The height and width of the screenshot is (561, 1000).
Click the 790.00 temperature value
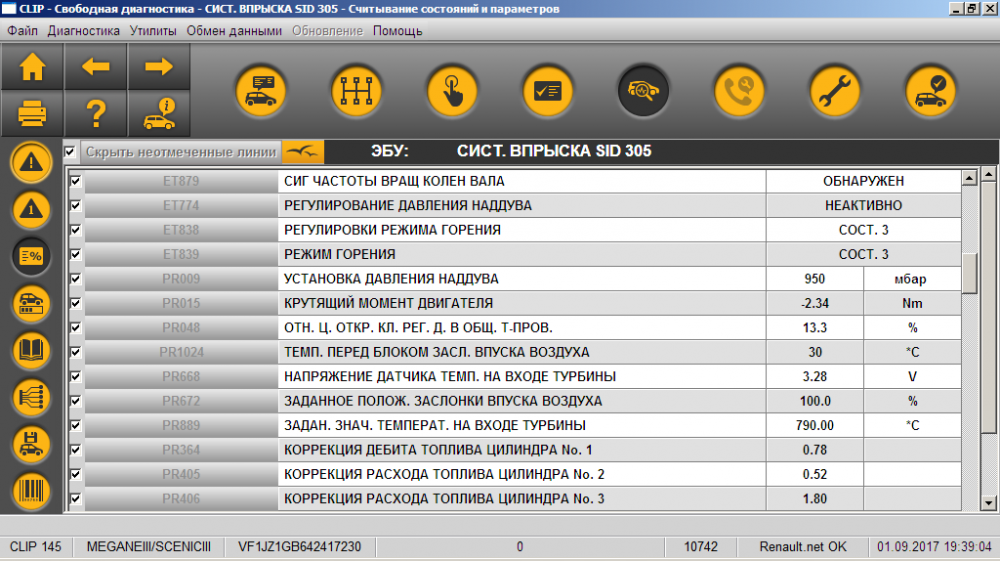click(x=815, y=425)
